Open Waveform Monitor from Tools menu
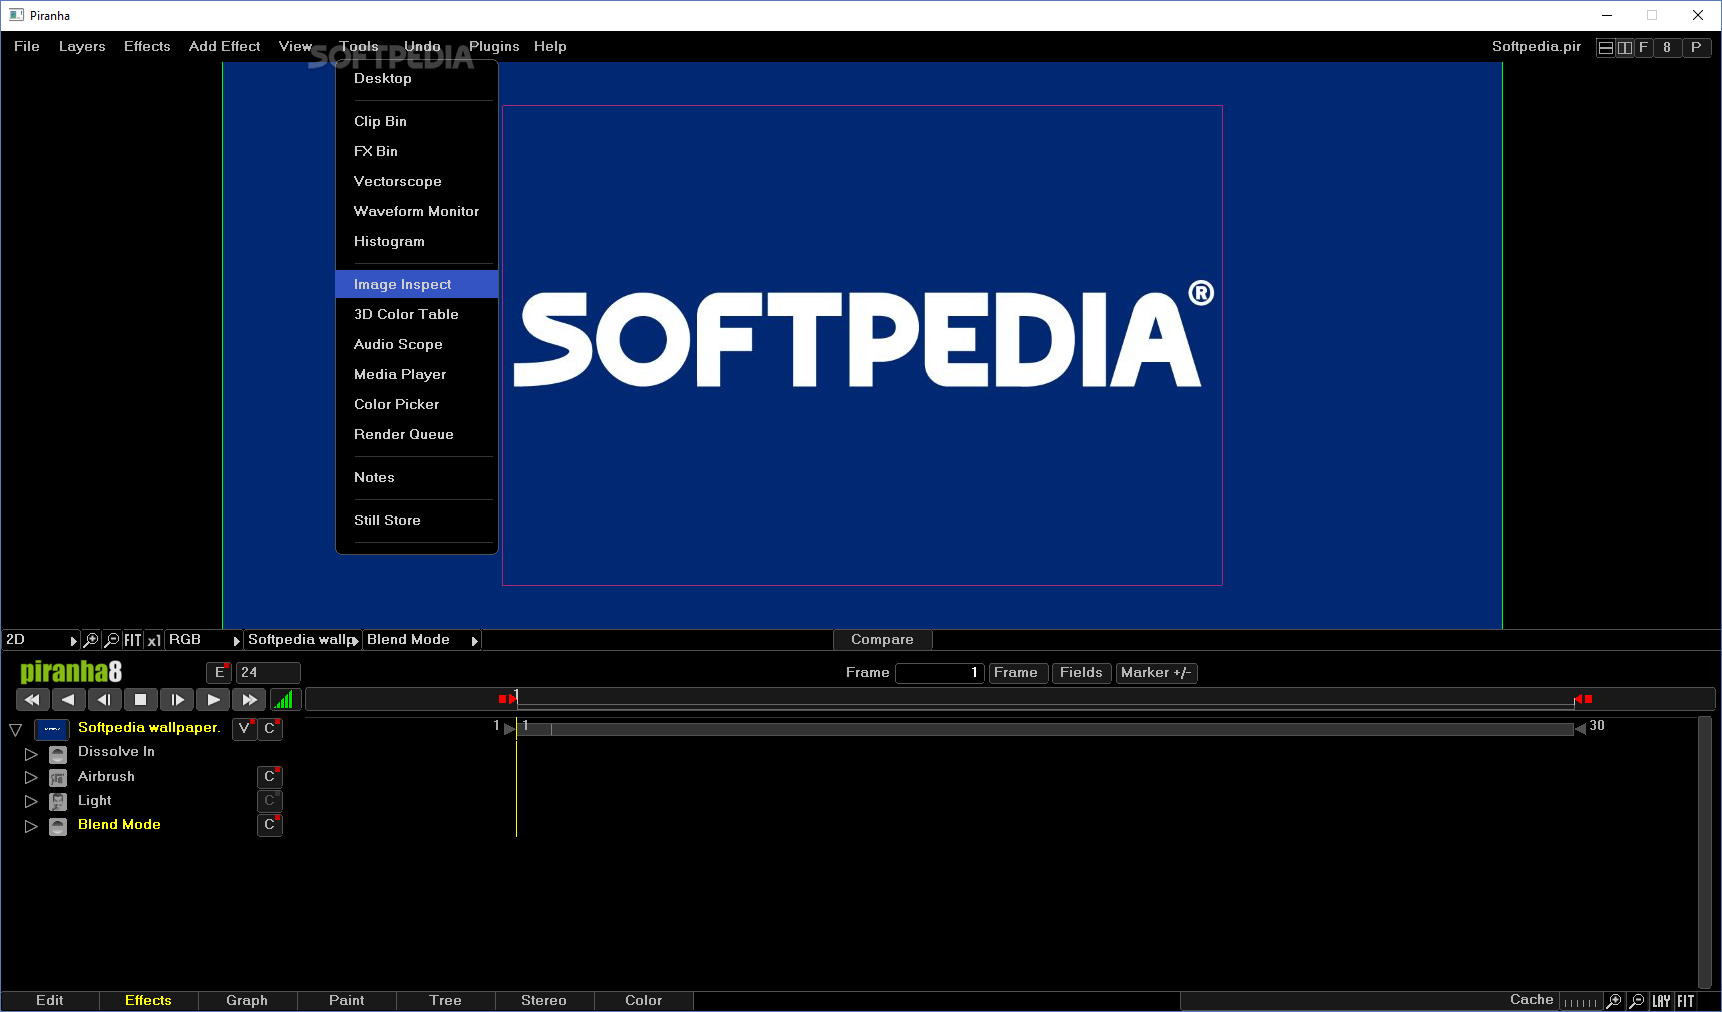The height and width of the screenshot is (1012, 1722). click(417, 211)
